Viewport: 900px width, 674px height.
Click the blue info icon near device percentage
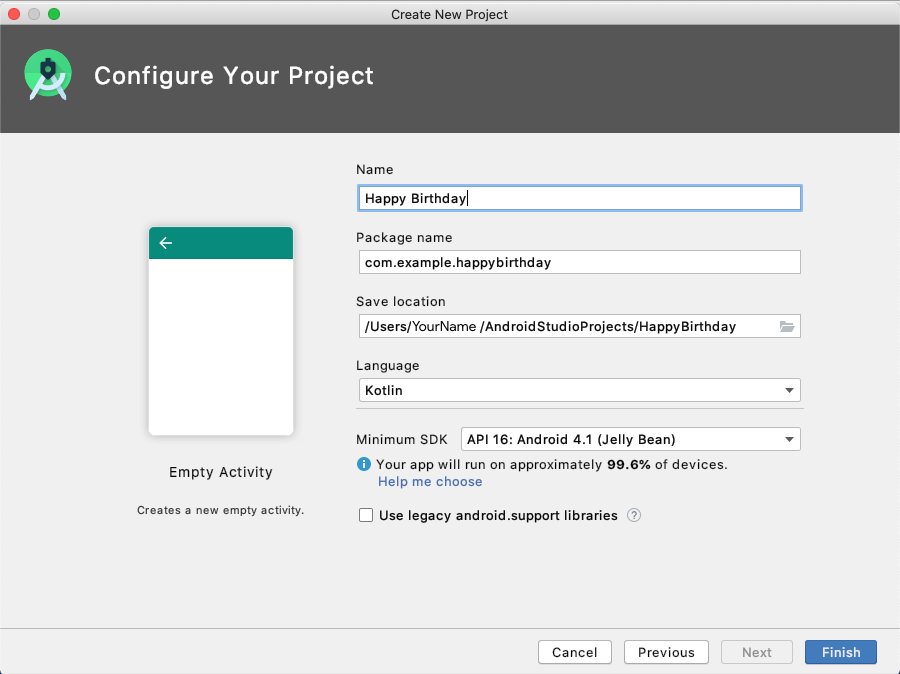tap(363, 465)
